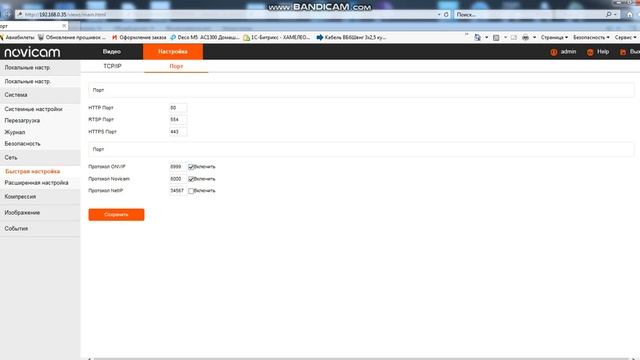This screenshot has height=360, width=640.
Task: Expand the Сеть sidebar section
Action: 40,158
